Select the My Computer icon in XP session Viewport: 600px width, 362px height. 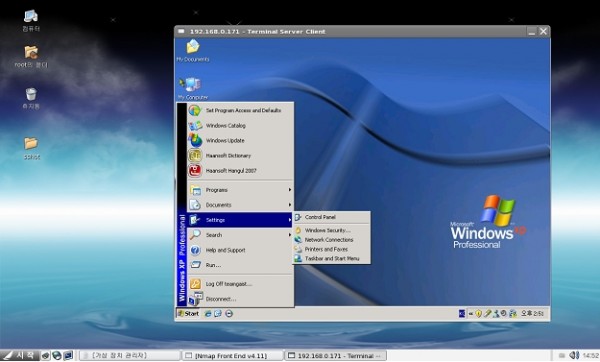pyautogui.click(x=193, y=88)
